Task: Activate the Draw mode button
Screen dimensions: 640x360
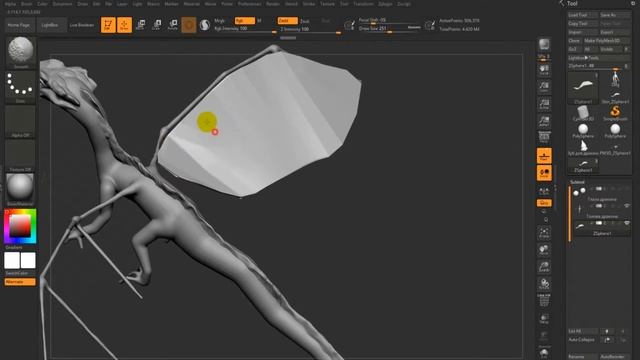Action: [x=124, y=25]
